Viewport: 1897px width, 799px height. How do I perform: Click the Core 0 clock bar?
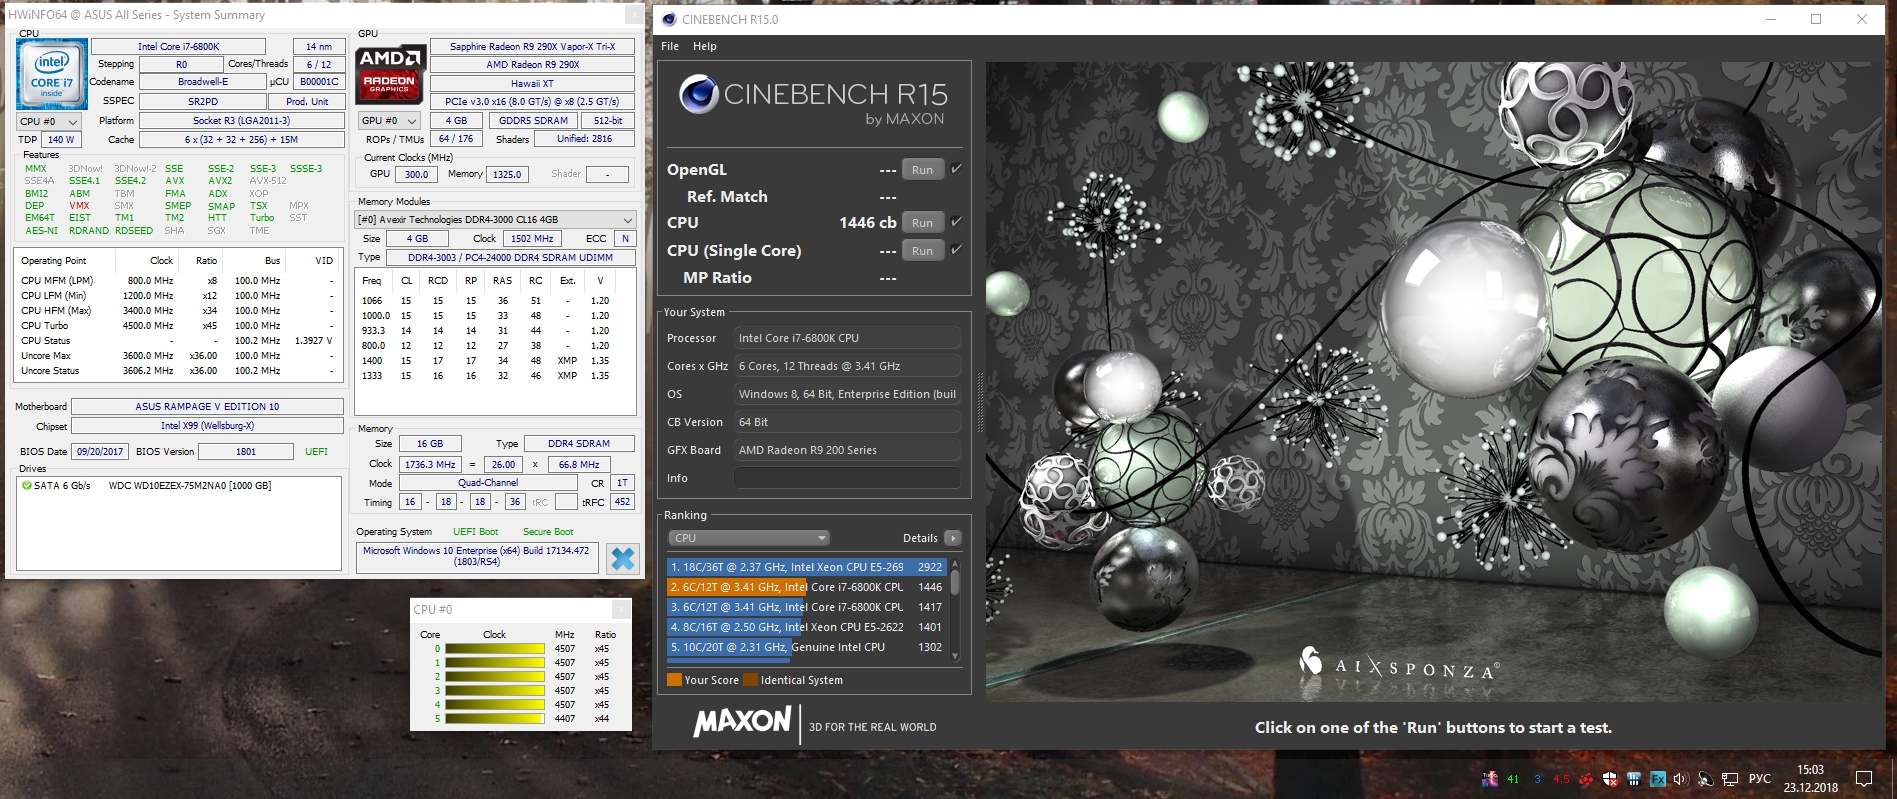point(494,649)
